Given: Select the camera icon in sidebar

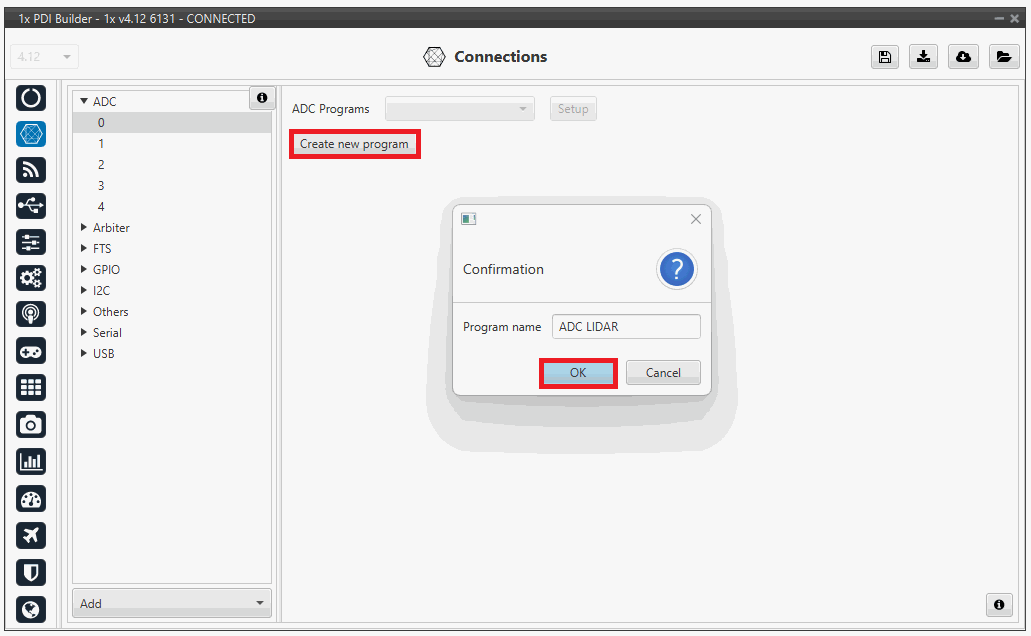Looking at the screenshot, I should point(32,425).
